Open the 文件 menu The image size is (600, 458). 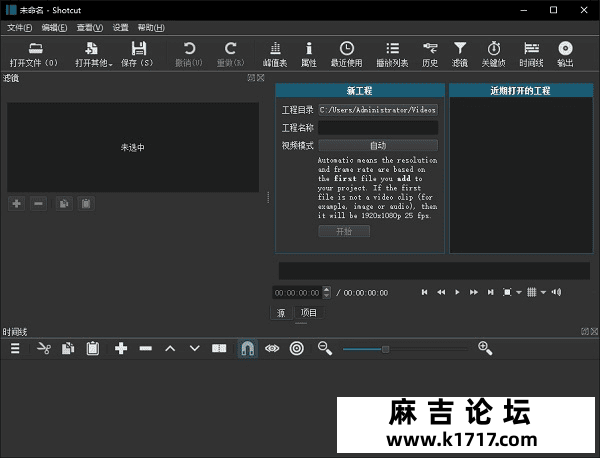20,28
